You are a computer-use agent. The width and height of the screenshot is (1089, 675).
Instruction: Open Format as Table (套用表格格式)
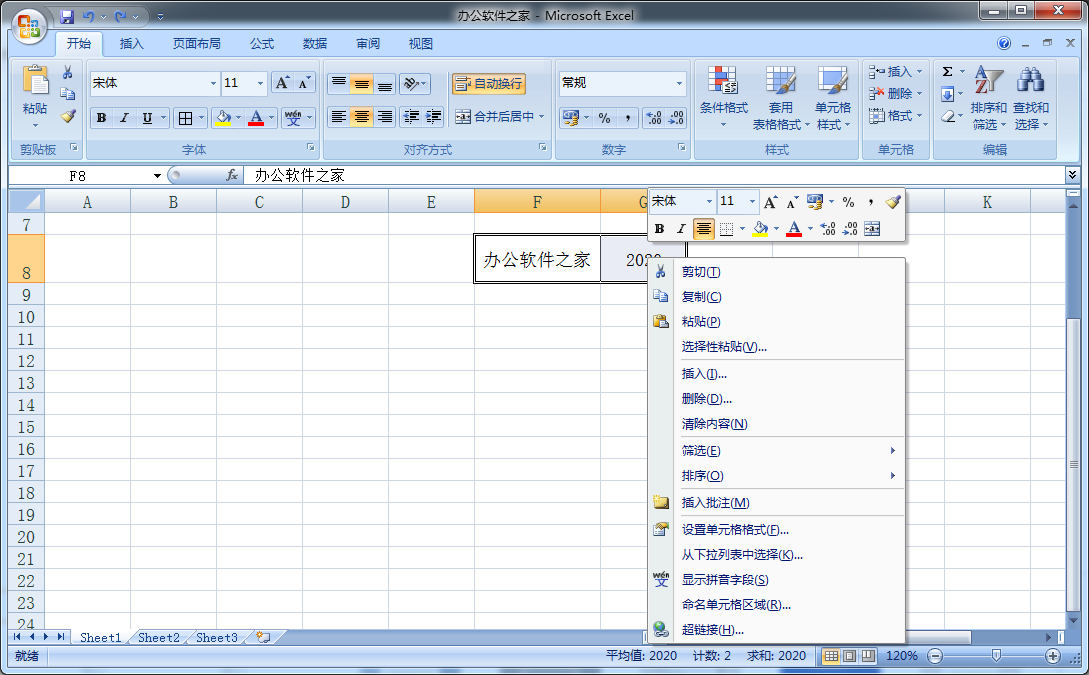(781, 97)
